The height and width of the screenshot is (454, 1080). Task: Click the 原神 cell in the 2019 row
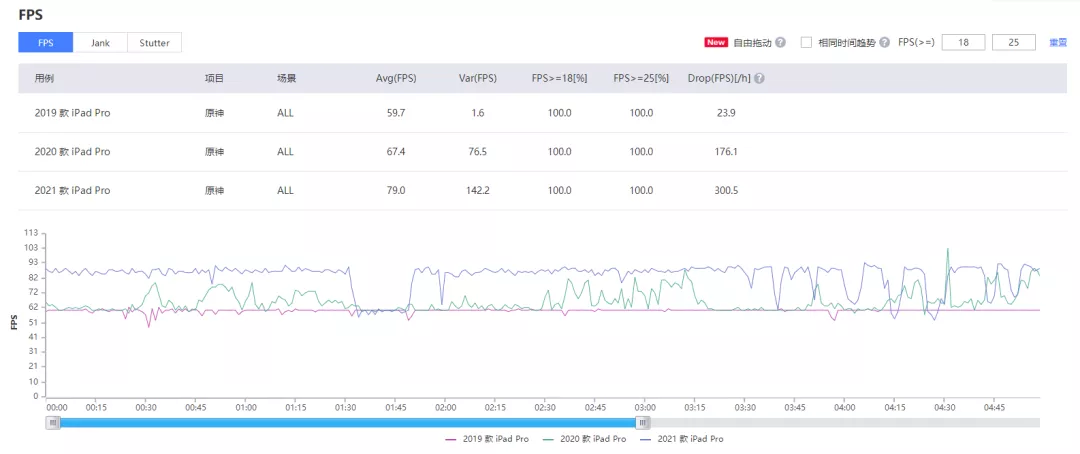coord(214,113)
